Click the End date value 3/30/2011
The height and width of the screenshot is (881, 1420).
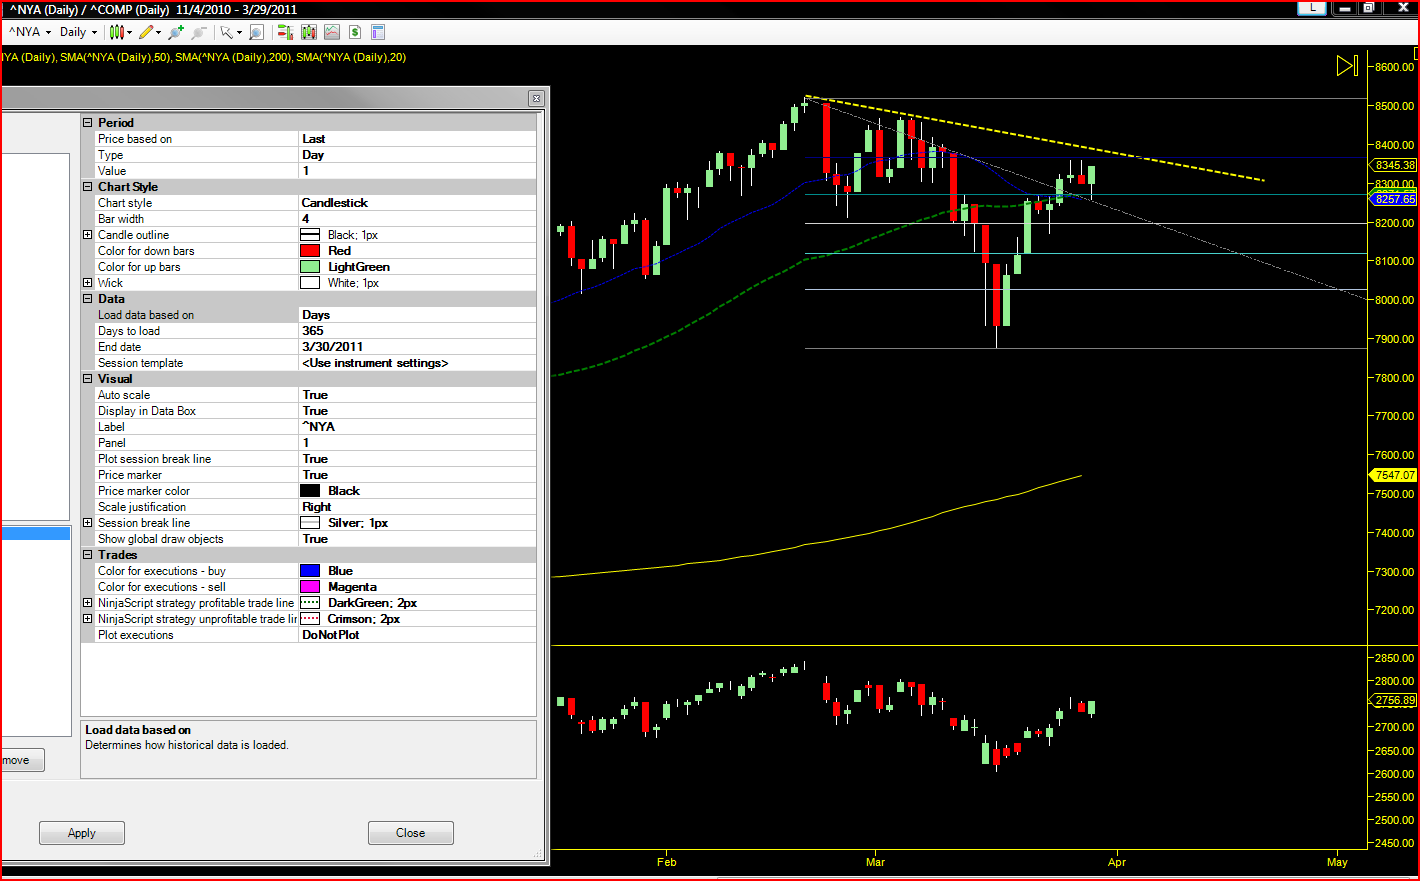click(418, 347)
